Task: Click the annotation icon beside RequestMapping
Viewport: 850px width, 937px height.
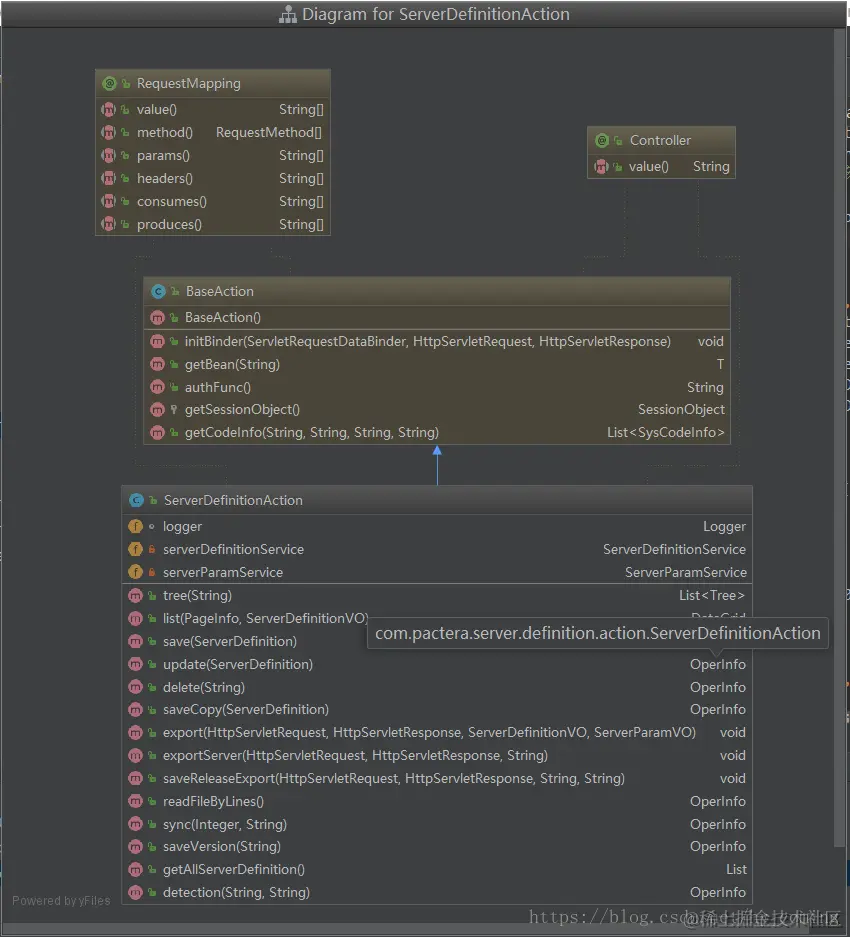Action: click(109, 83)
